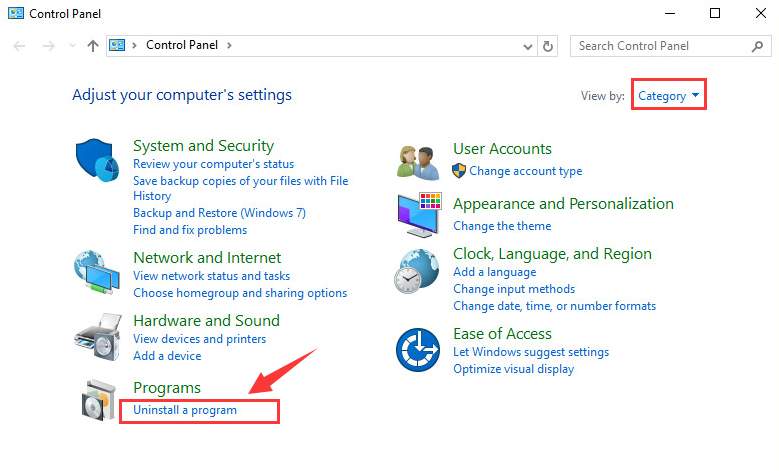The height and width of the screenshot is (471, 779).
Task: Open the Programs category heading
Action: (167, 388)
